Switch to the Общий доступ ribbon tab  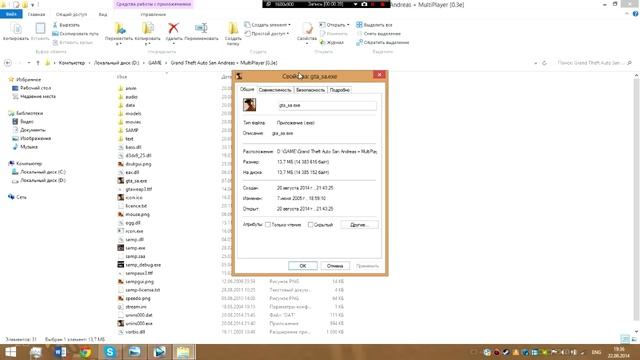coord(71,14)
